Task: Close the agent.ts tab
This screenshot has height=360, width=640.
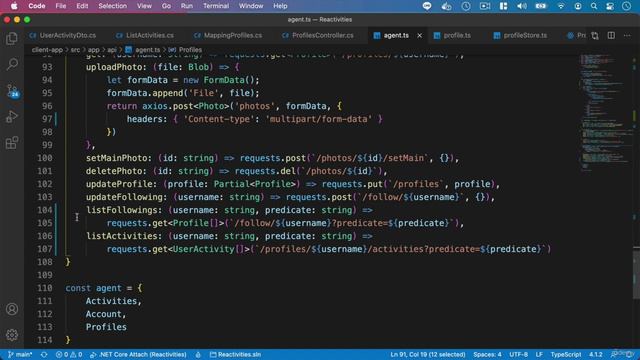Action: 420,36
